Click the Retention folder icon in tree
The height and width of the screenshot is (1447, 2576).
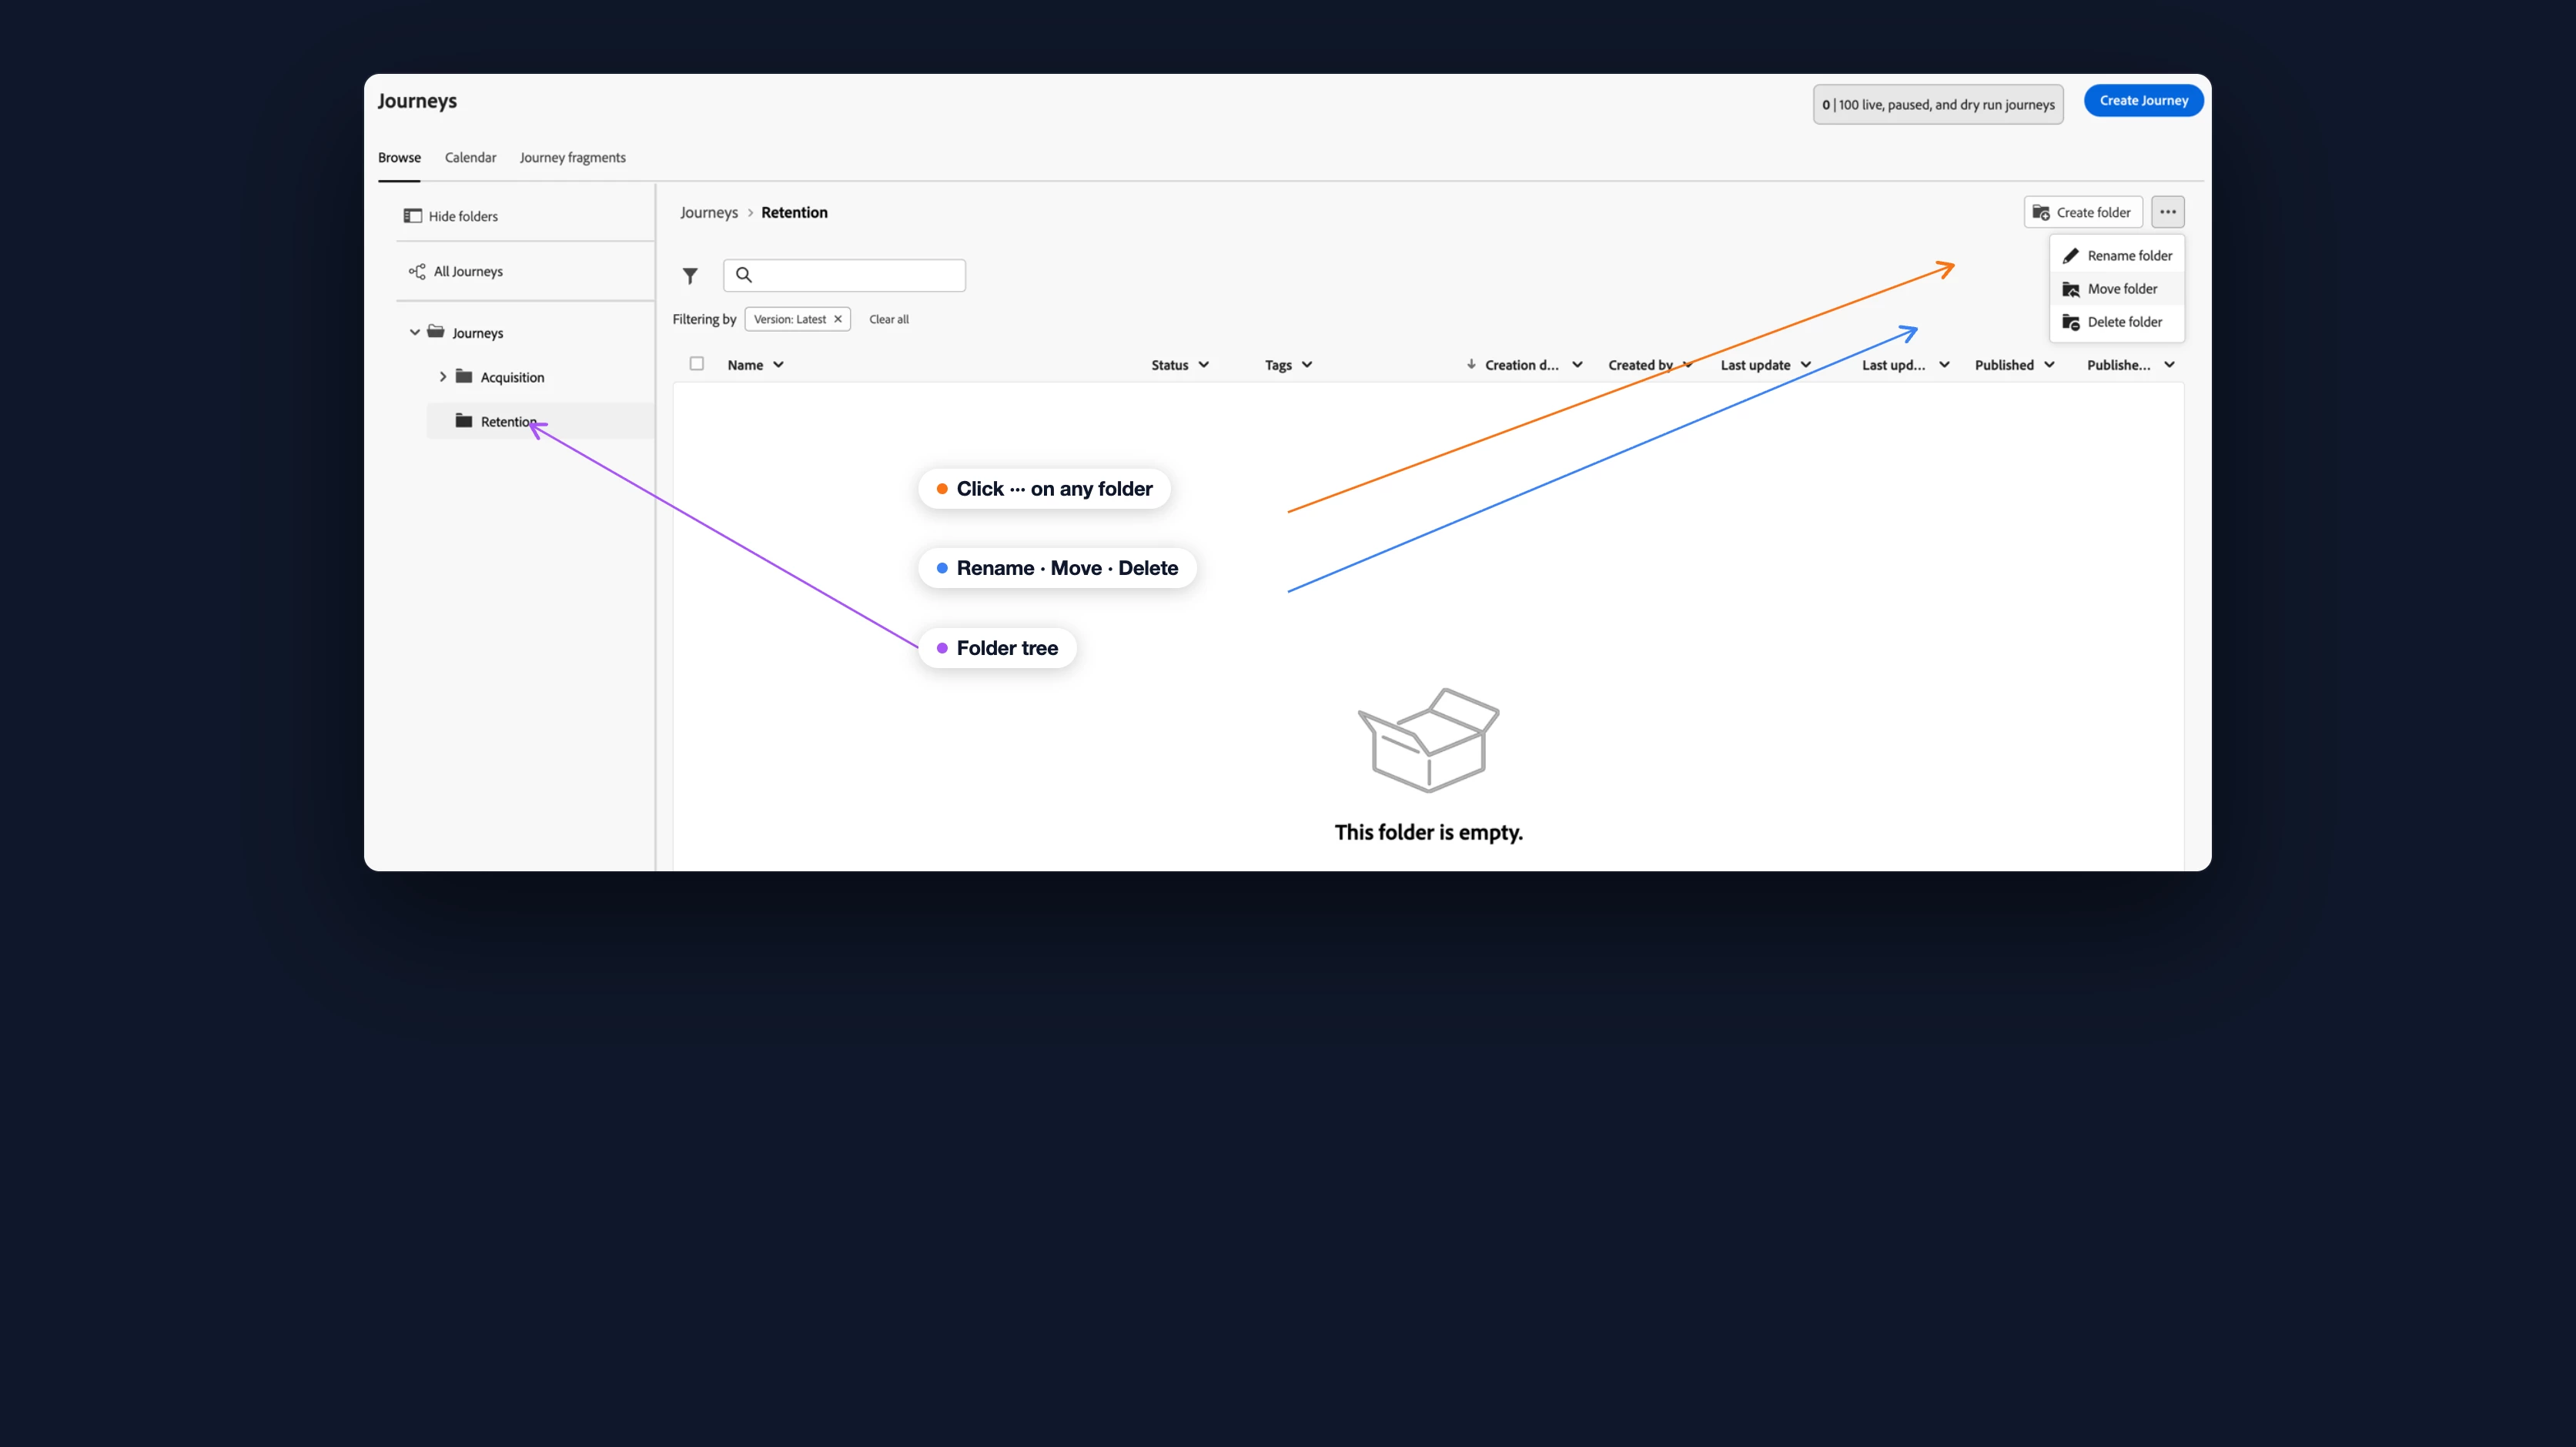coord(464,421)
